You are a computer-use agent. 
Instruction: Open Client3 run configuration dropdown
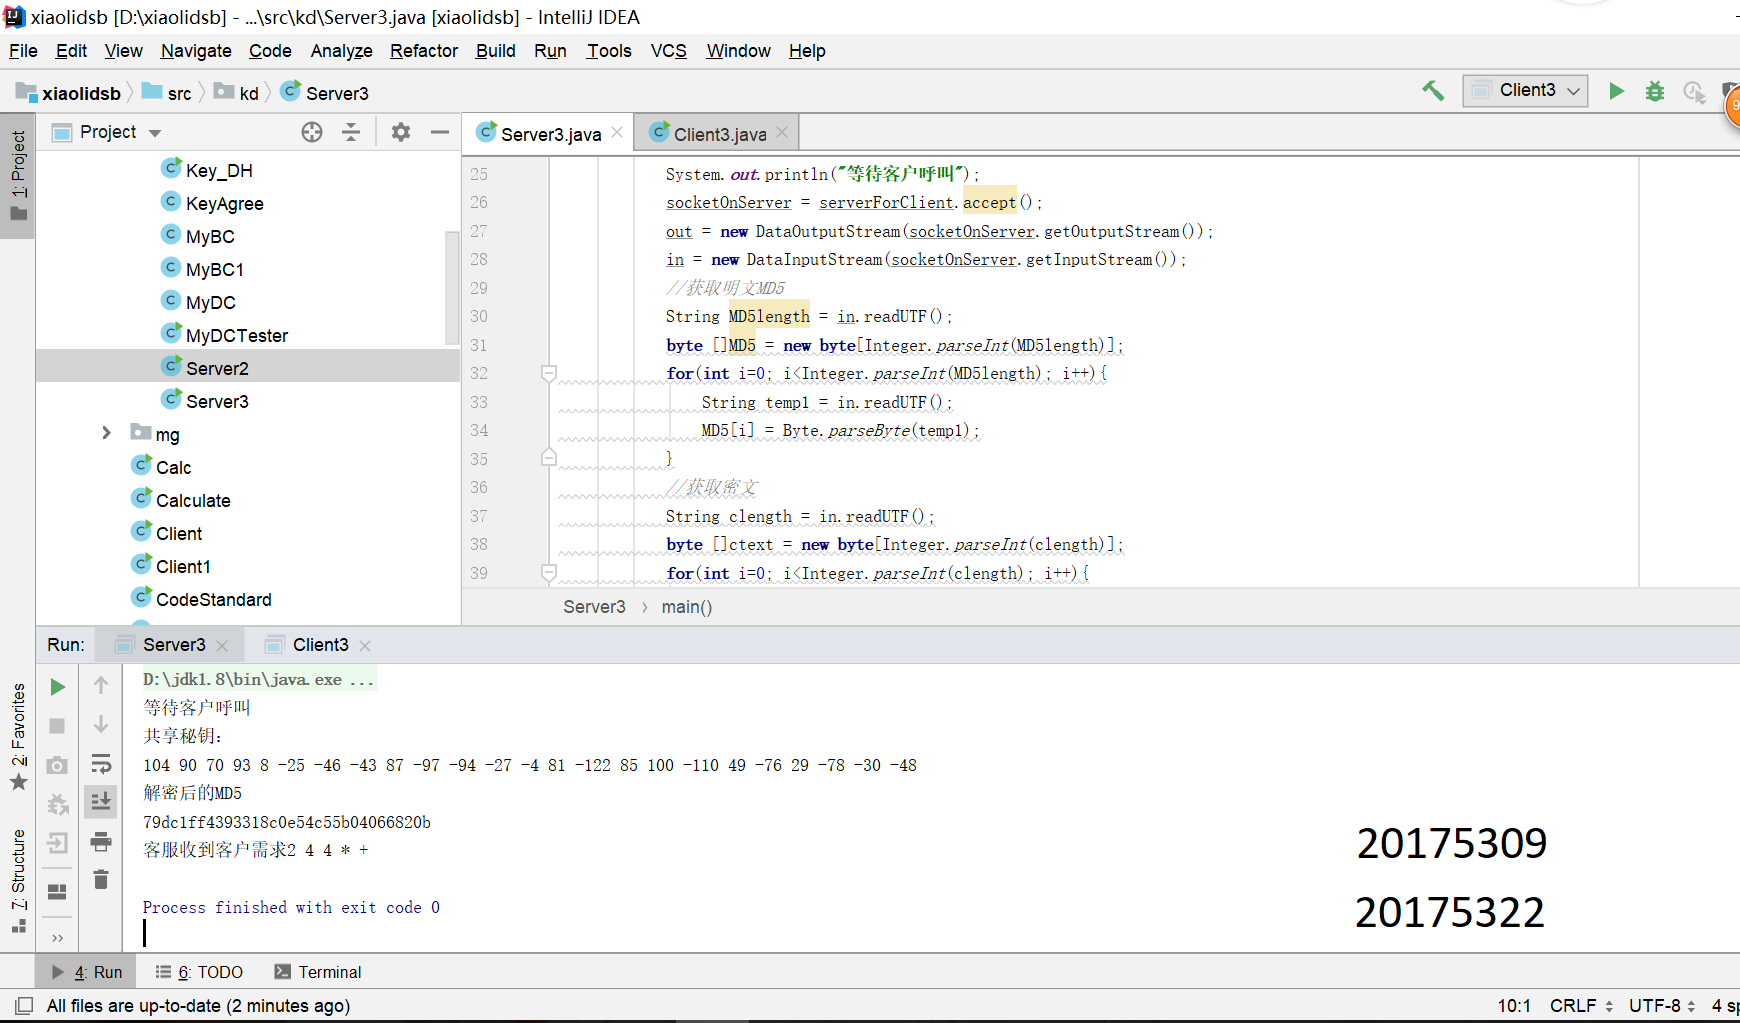1525,90
